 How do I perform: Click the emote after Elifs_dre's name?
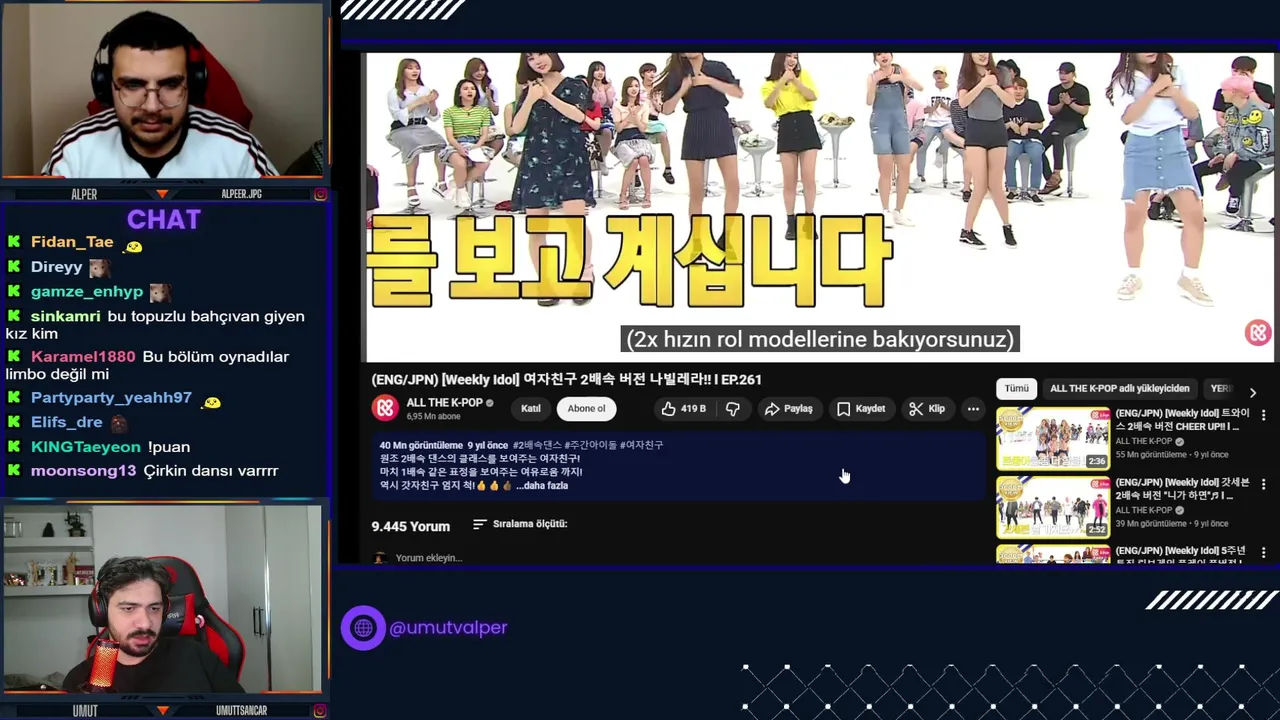coord(119,423)
